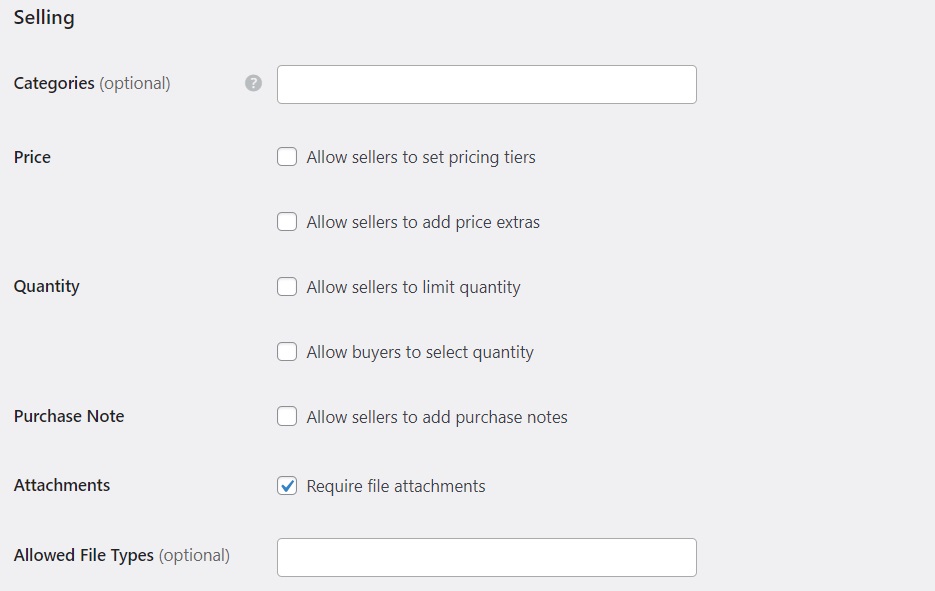Viewport: 935px width, 591px height.
Task: Enable "Allow sellers to set pricing tiers"
Action: pyautogui.click(x=287, y=156)
